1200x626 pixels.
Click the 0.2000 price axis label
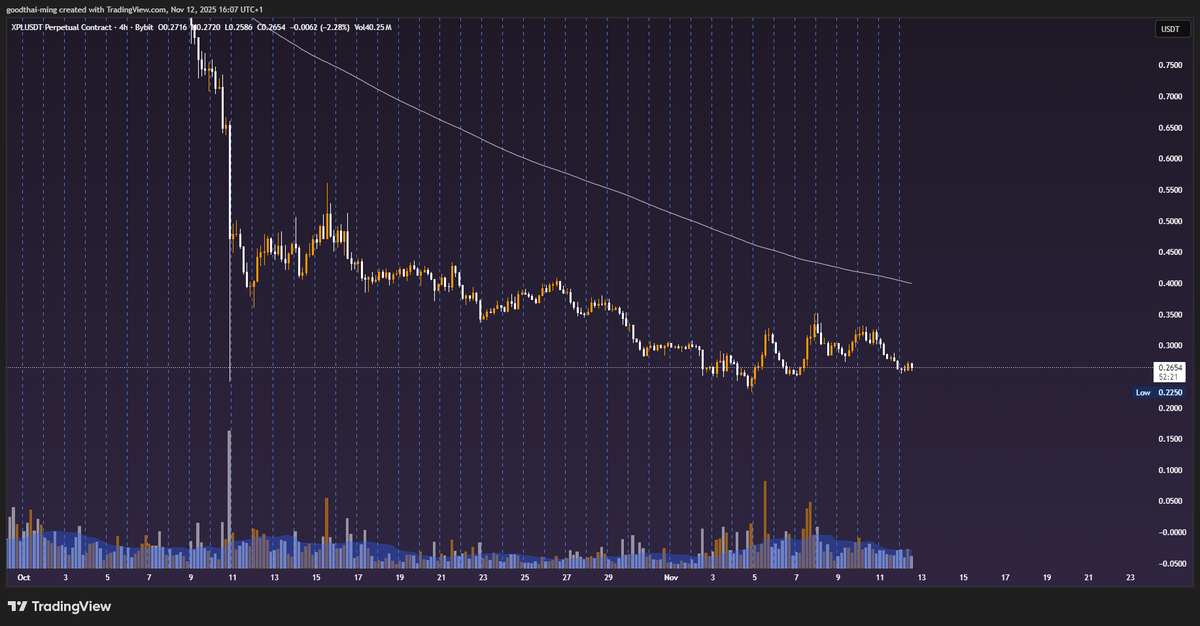click(1170, 408)
